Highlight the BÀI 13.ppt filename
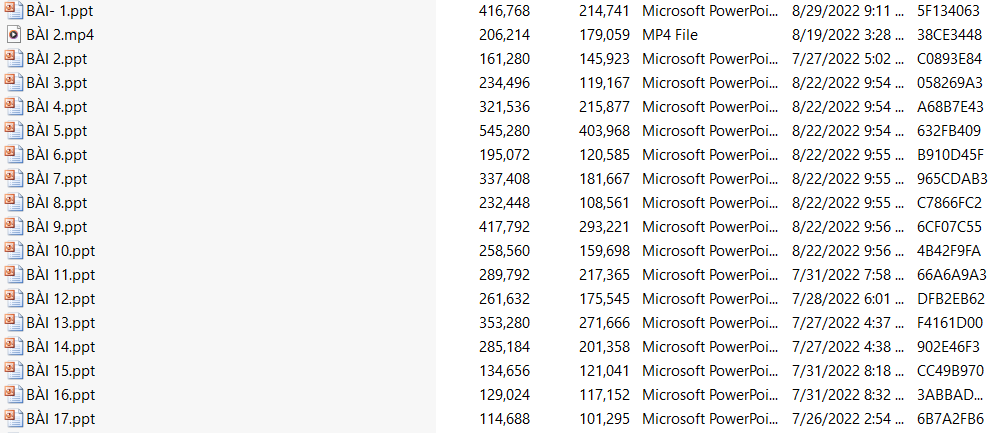 61,322
